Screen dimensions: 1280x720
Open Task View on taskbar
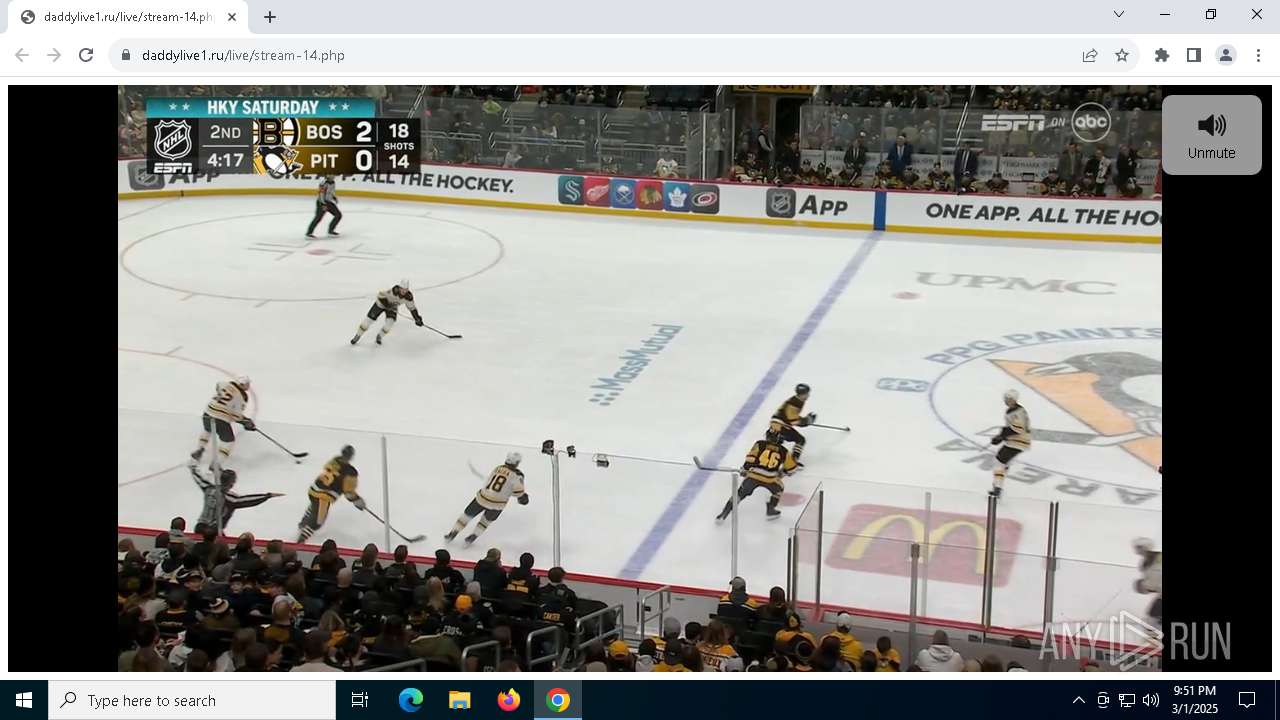point(360,700)
